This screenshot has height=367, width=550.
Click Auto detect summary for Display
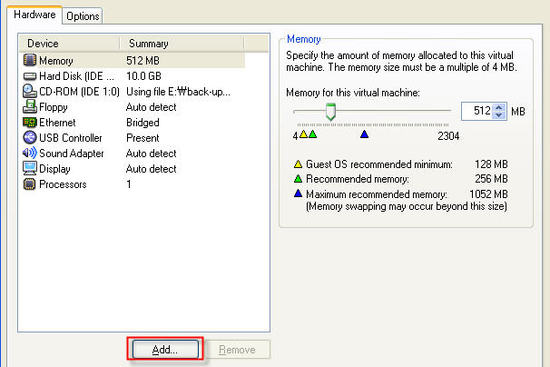[151, 169]
